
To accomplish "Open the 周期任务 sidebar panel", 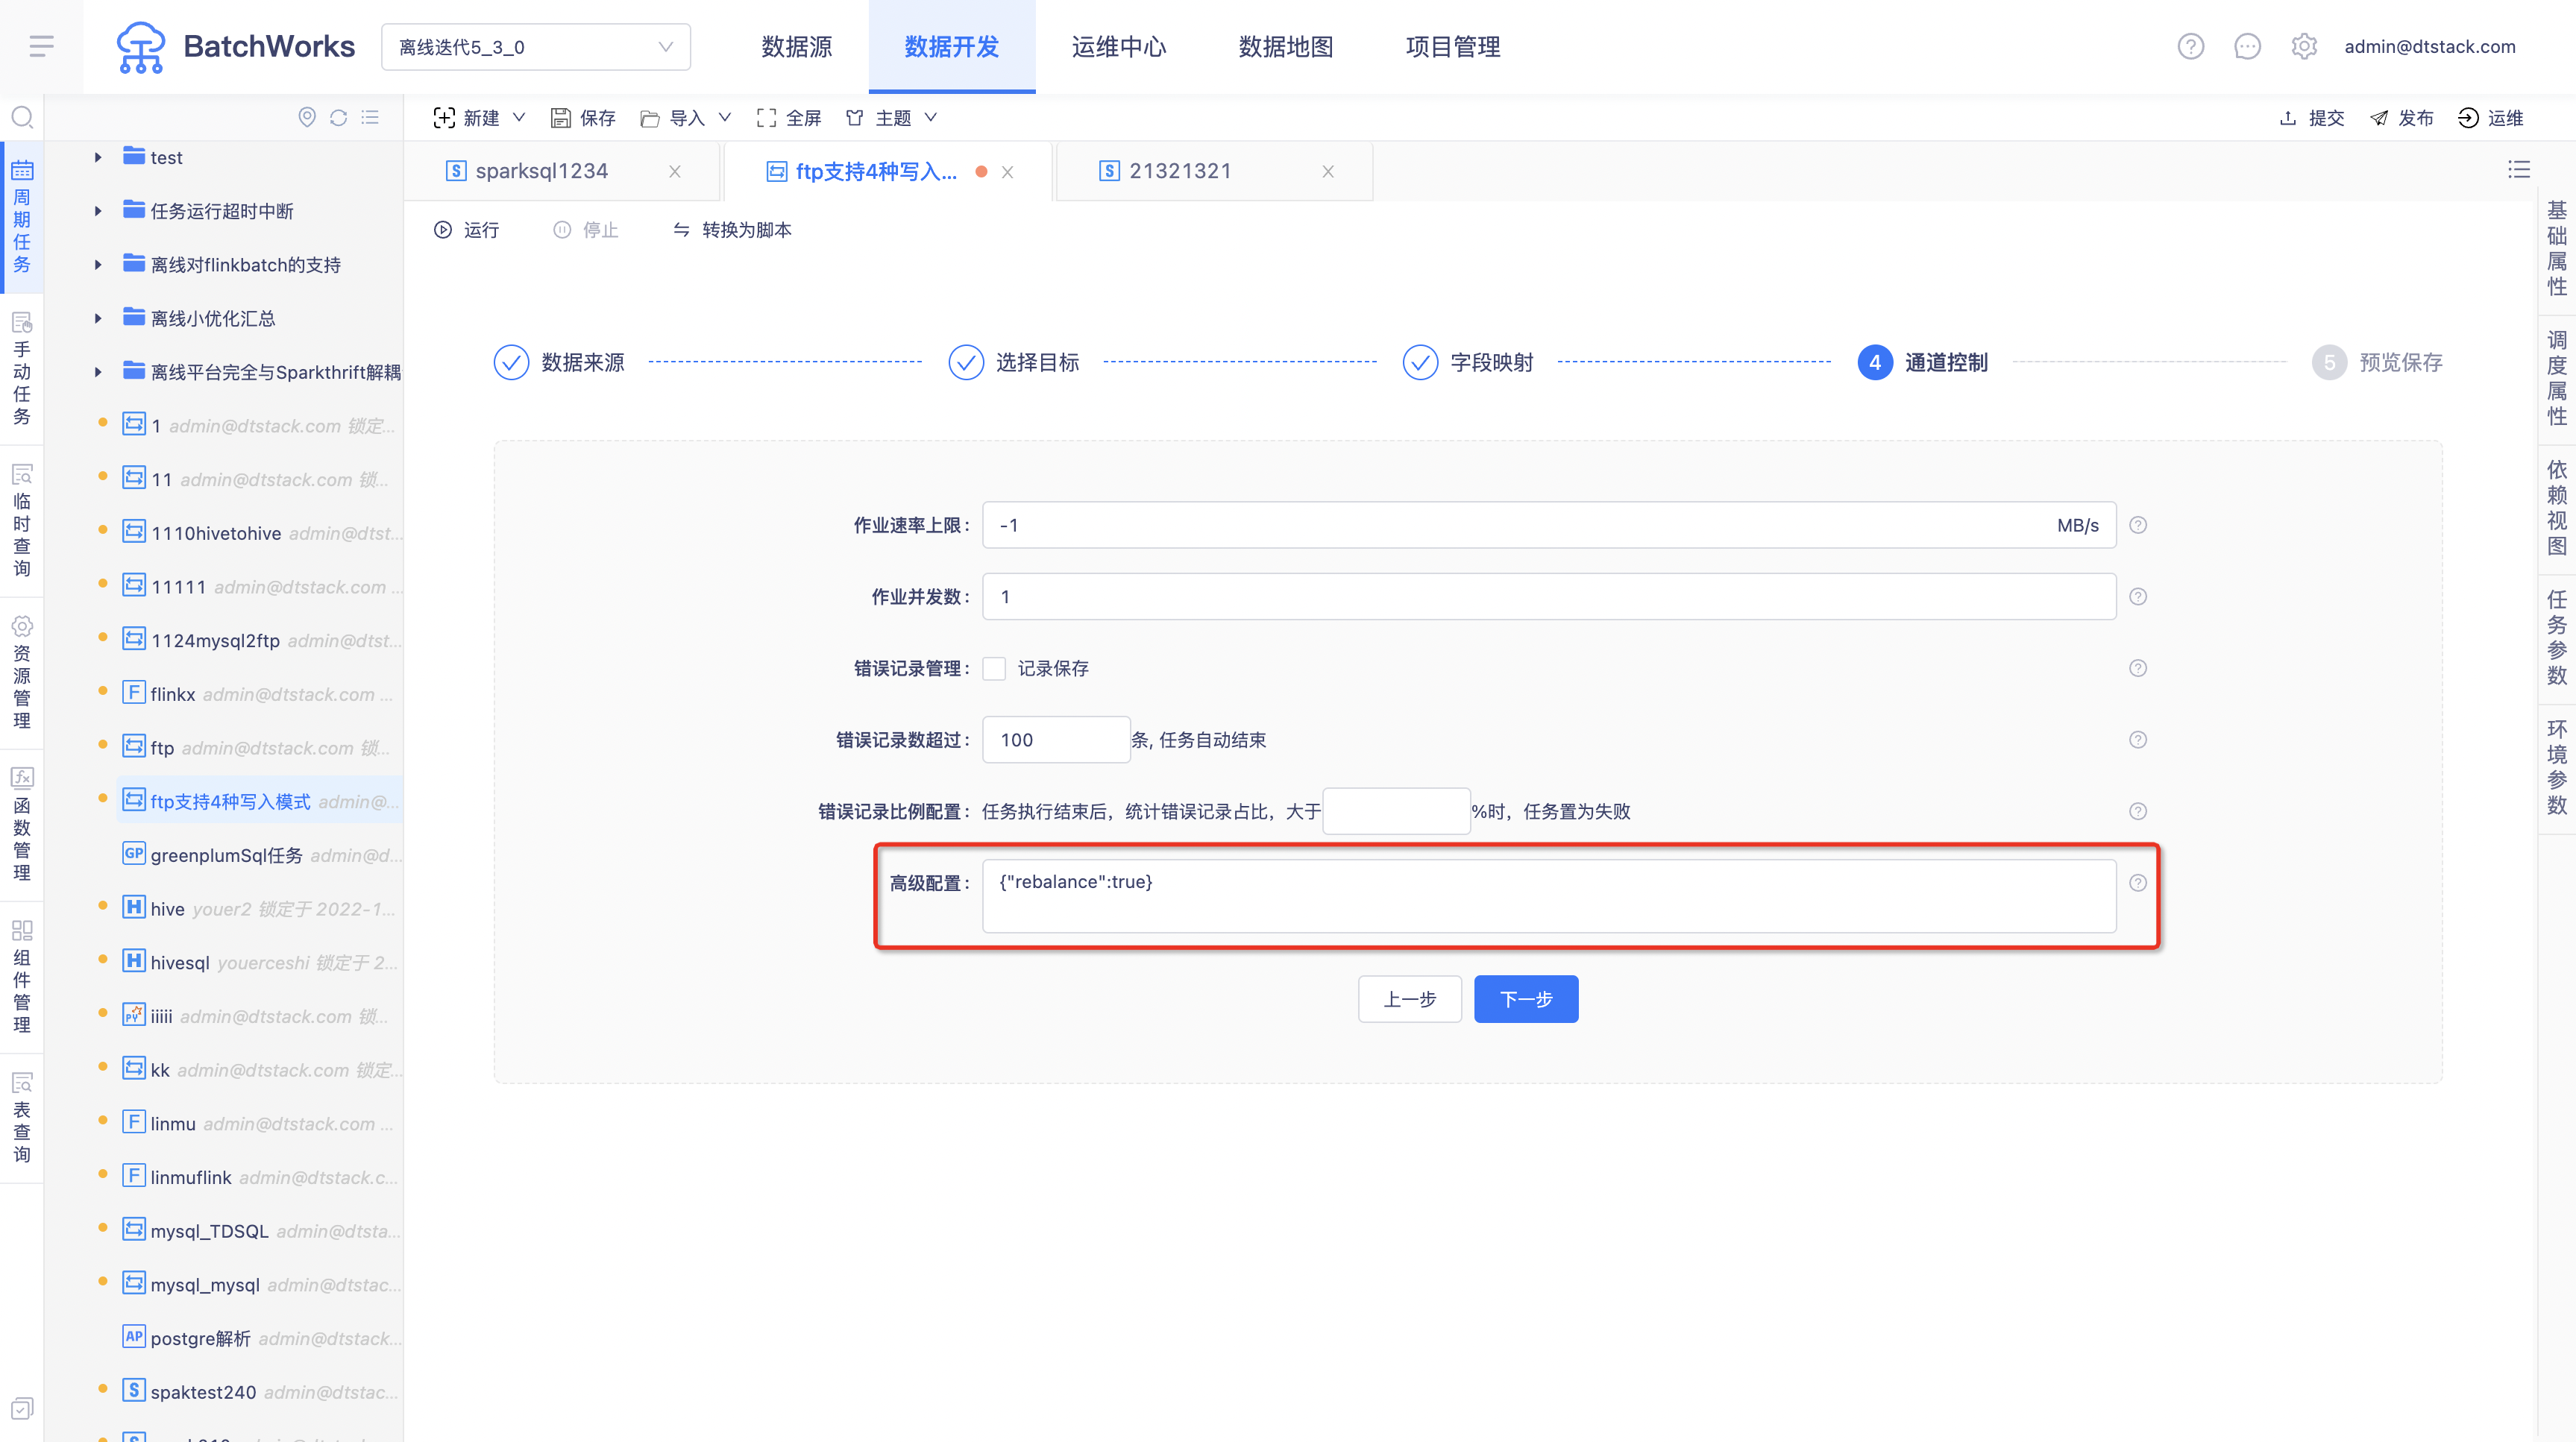I will click(x=22, y=217).
